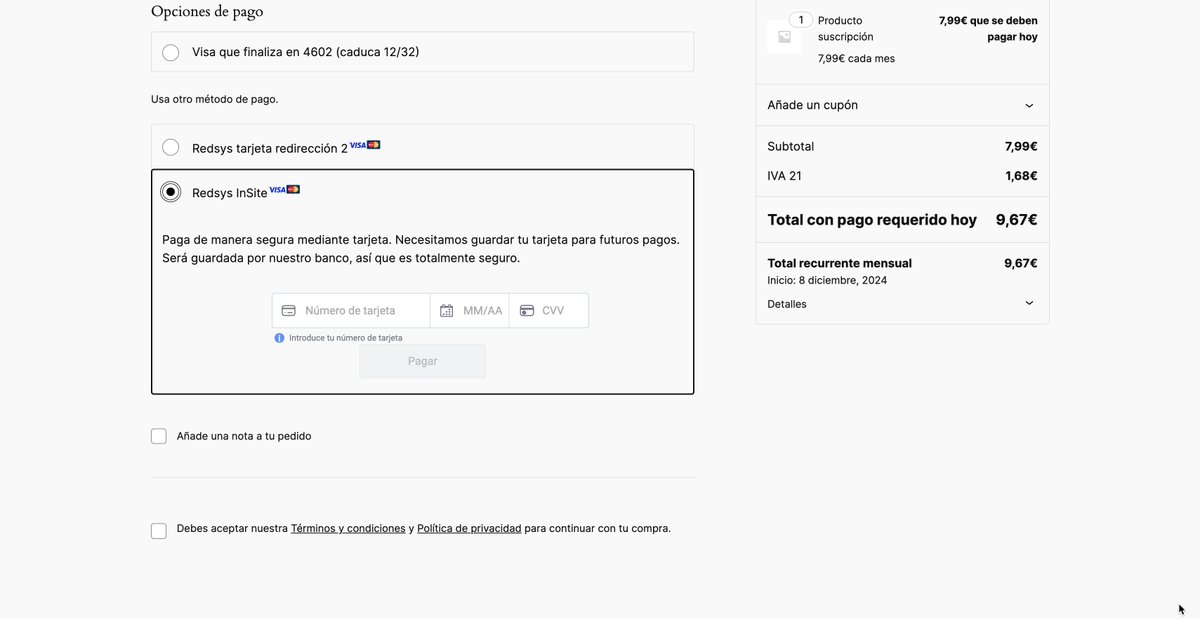Accept the terms and privacy checkbox
The image size is (1200, 619).
pos(158,530)
